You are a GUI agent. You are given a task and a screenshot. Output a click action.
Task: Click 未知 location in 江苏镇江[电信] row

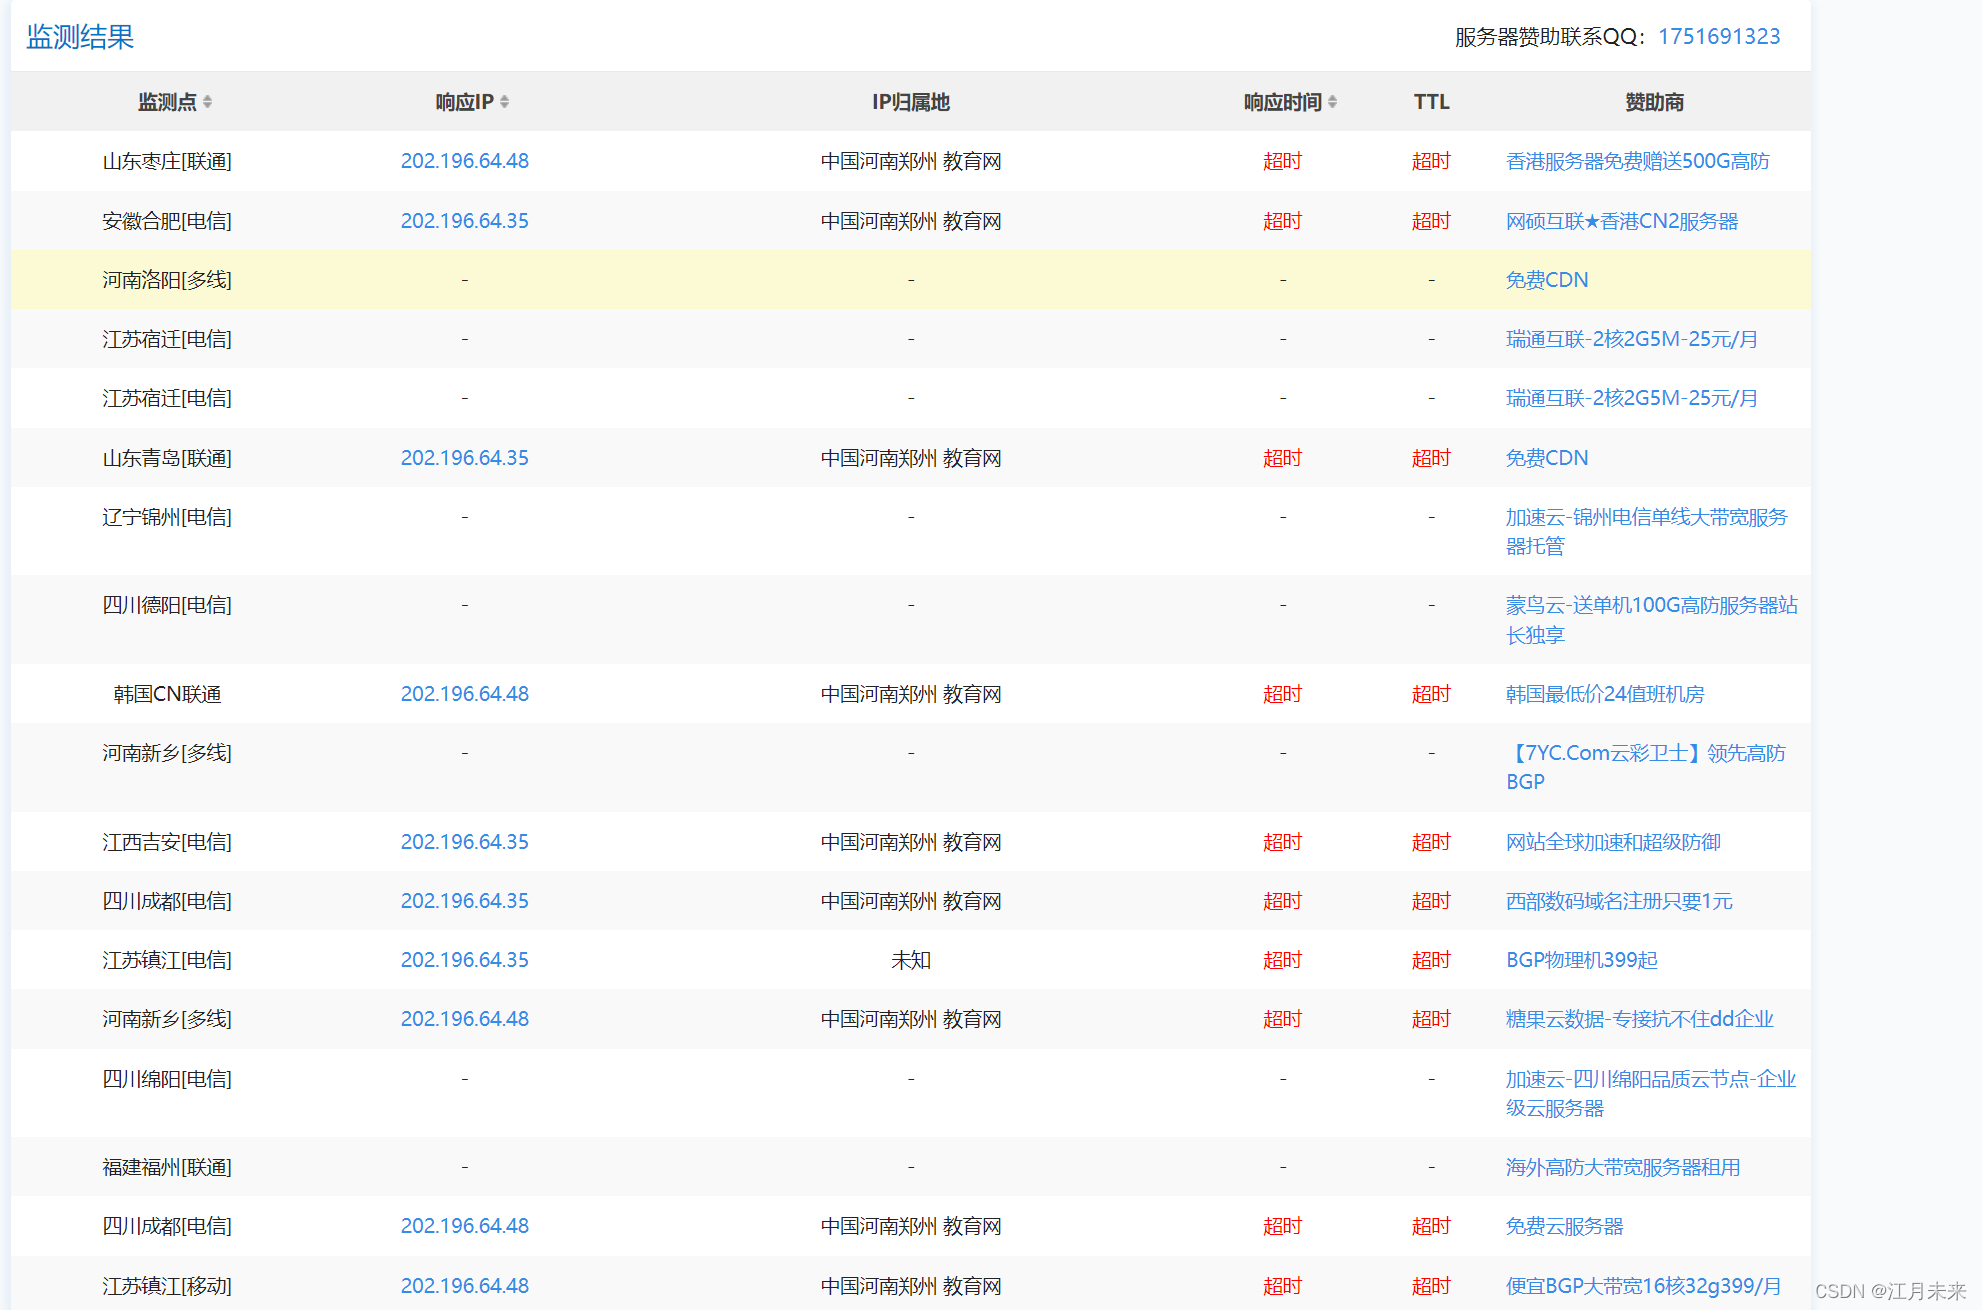coord(911,960)
